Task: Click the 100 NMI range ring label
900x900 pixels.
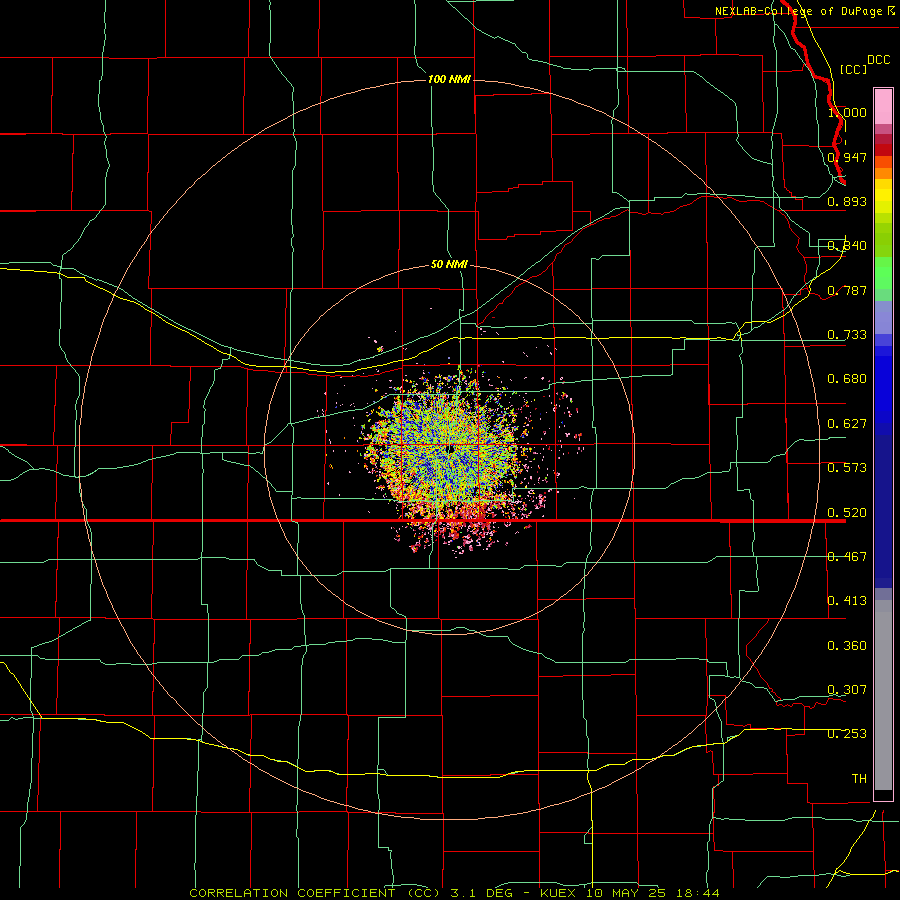Action: coord(449,79)
